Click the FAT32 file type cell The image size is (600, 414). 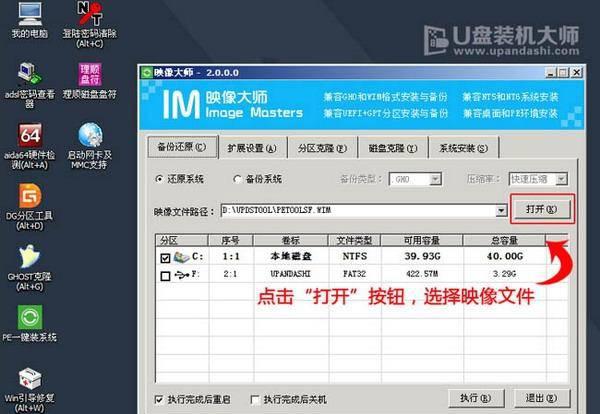[355, 274]
